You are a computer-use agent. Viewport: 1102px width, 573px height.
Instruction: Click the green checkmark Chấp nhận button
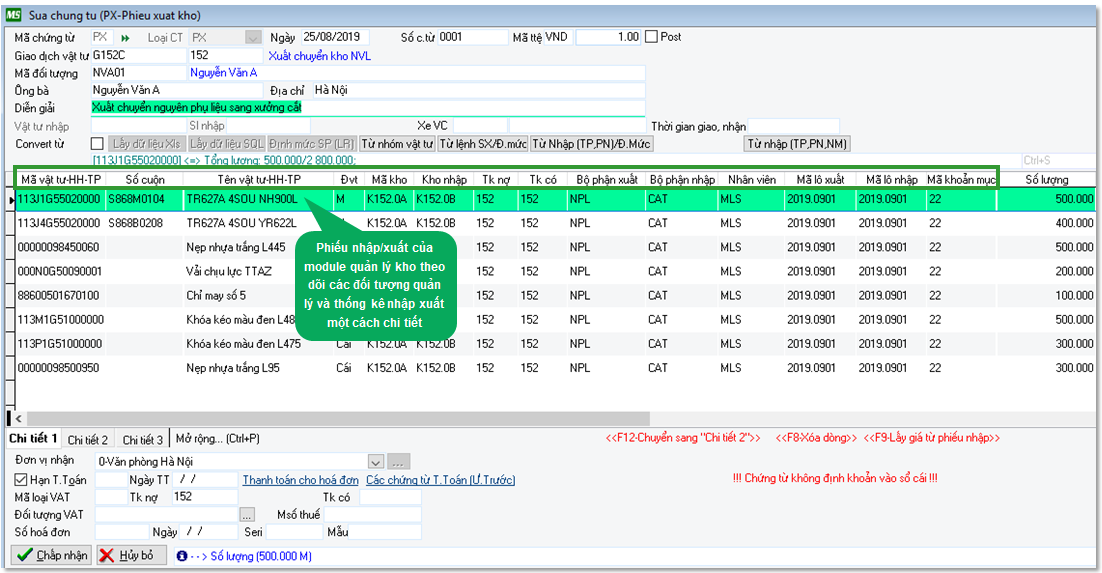coord(53,555)
